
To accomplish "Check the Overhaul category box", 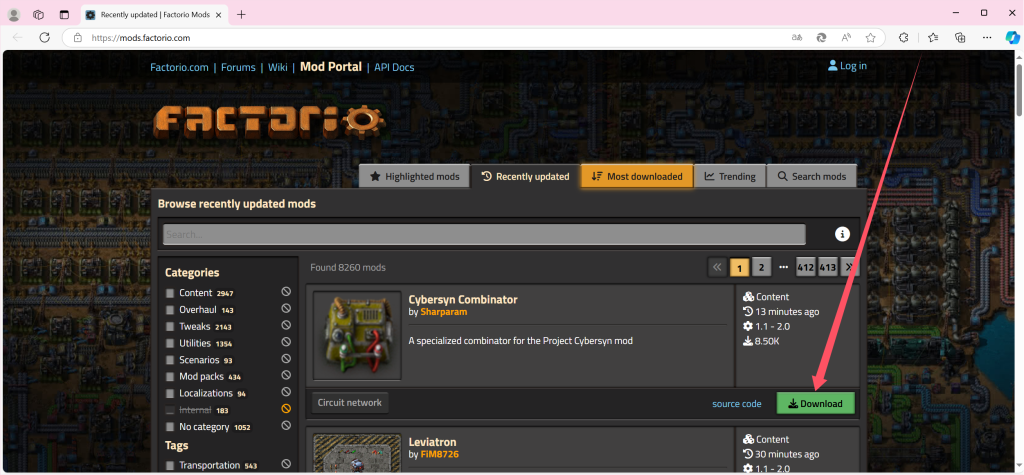I will pyautogui.click(x=170, y=310).
